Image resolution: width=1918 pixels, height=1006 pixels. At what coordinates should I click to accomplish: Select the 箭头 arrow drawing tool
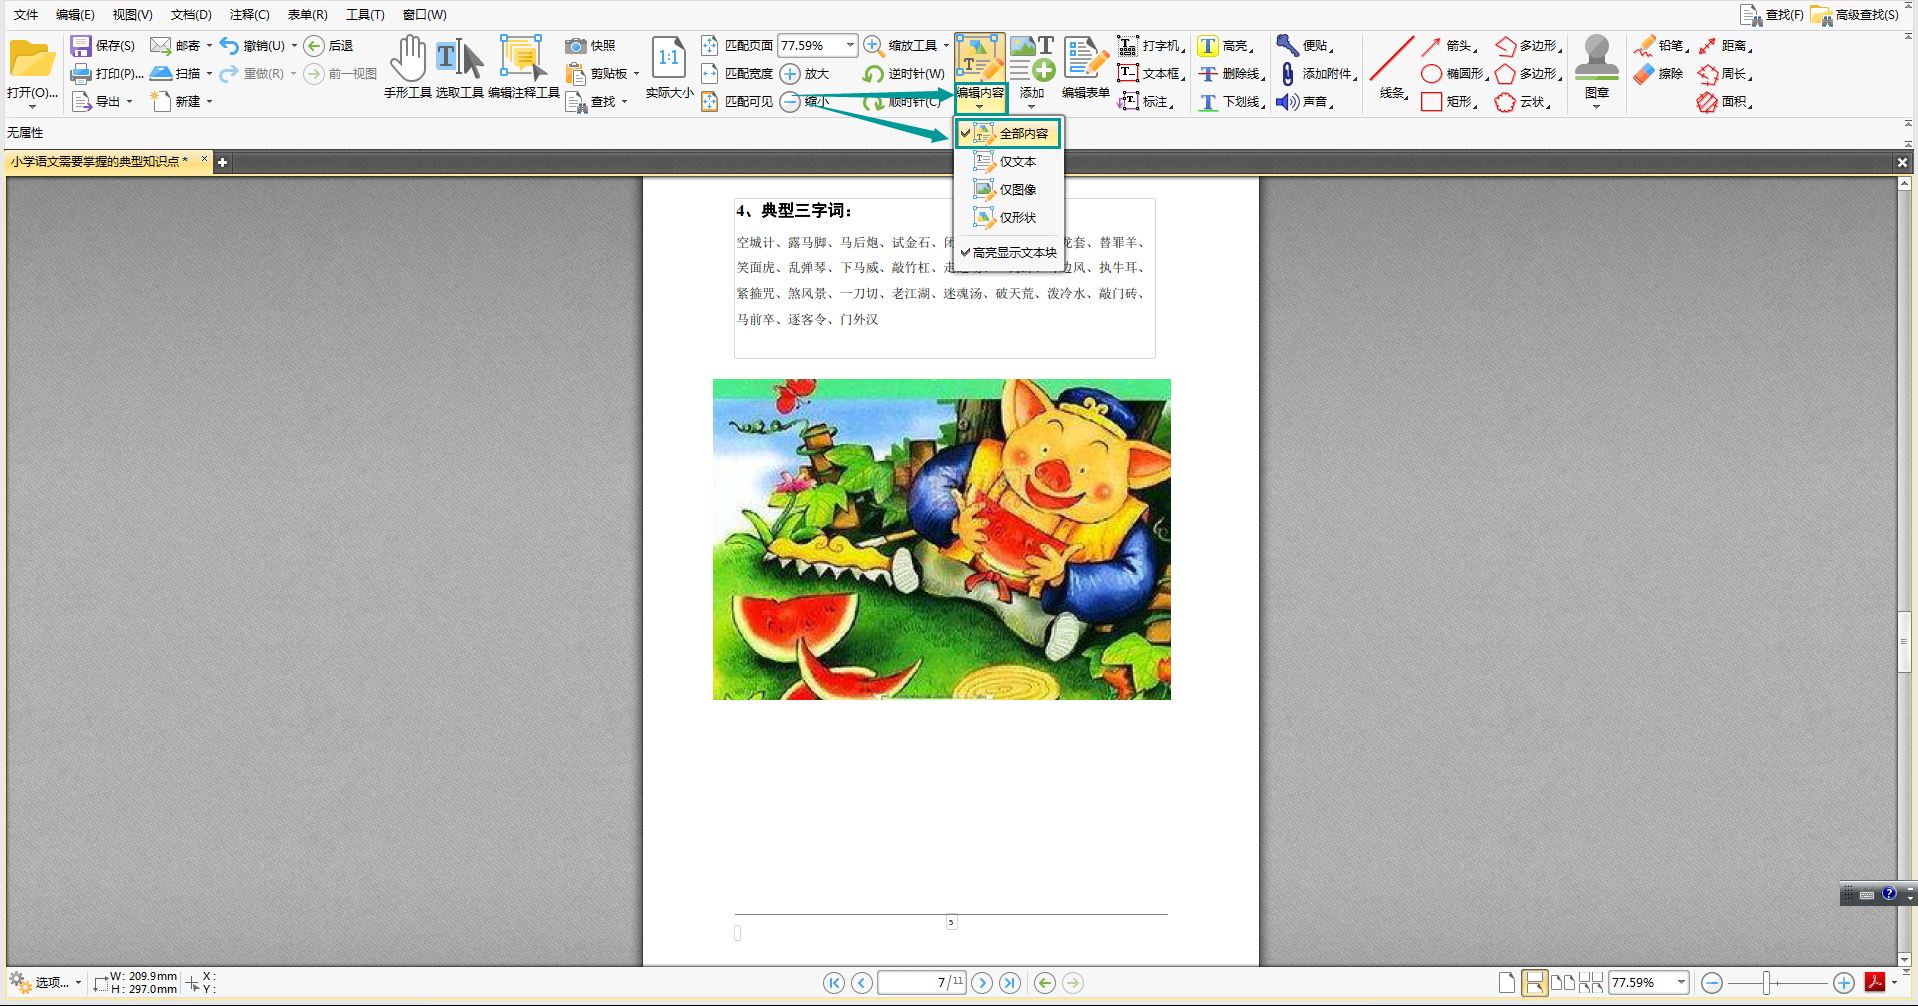click(1450, 46)
